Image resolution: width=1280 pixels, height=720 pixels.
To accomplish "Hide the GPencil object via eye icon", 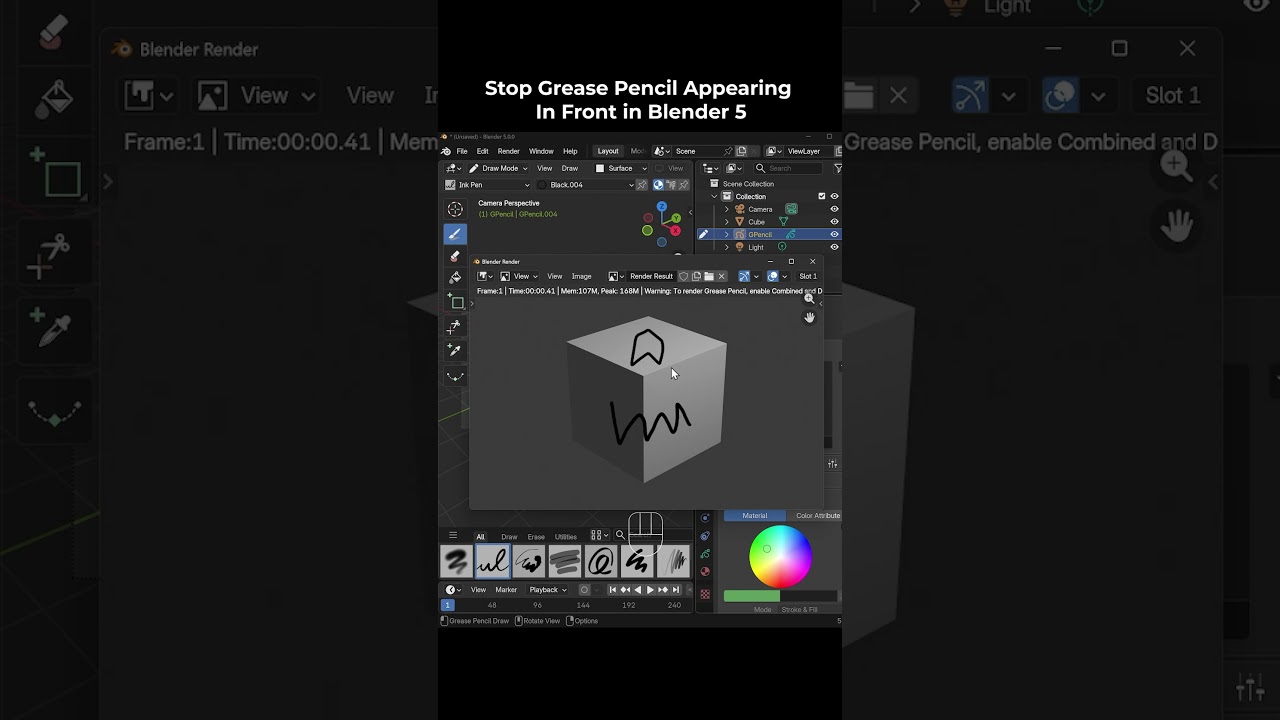I will point(834,234).
